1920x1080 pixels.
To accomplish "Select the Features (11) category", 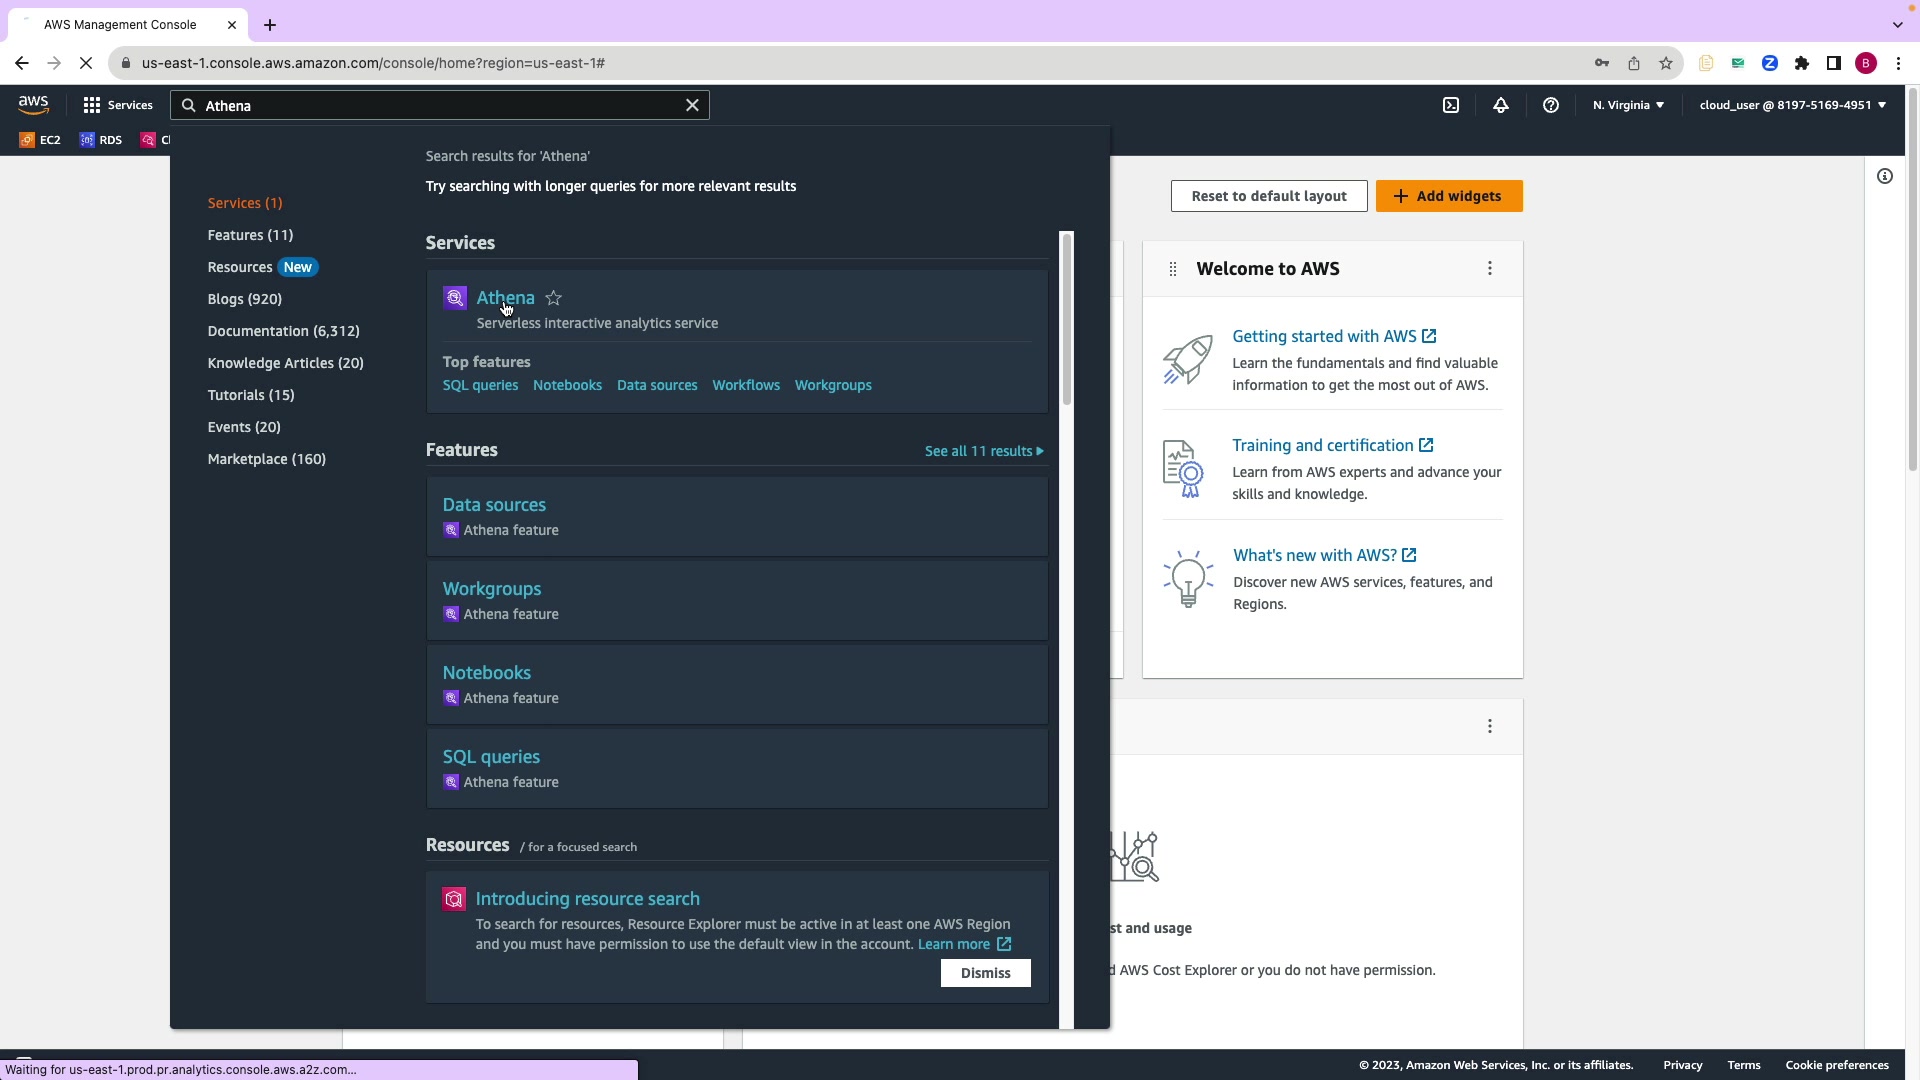I will coord(250,235).
